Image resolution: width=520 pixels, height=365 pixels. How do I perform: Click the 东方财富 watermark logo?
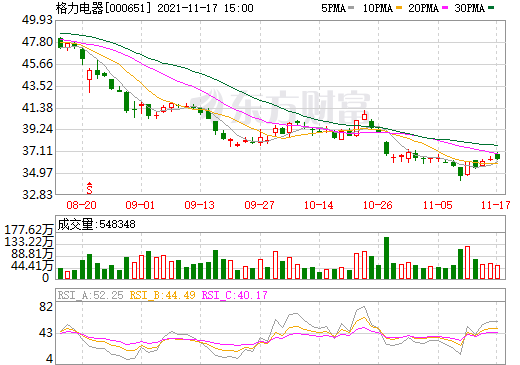(x=280, y=107)
